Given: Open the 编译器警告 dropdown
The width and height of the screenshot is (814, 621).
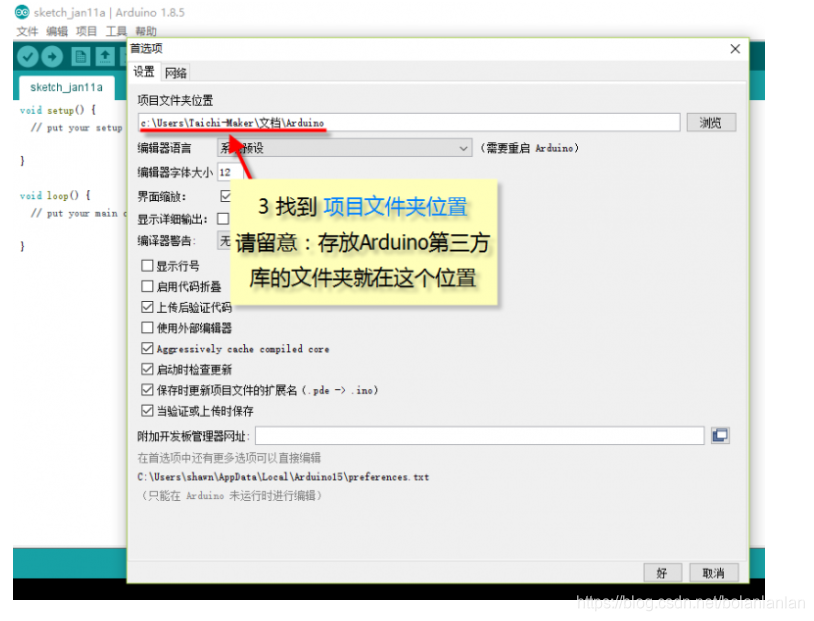Looking at the screenshot, I should click(224, 241).
